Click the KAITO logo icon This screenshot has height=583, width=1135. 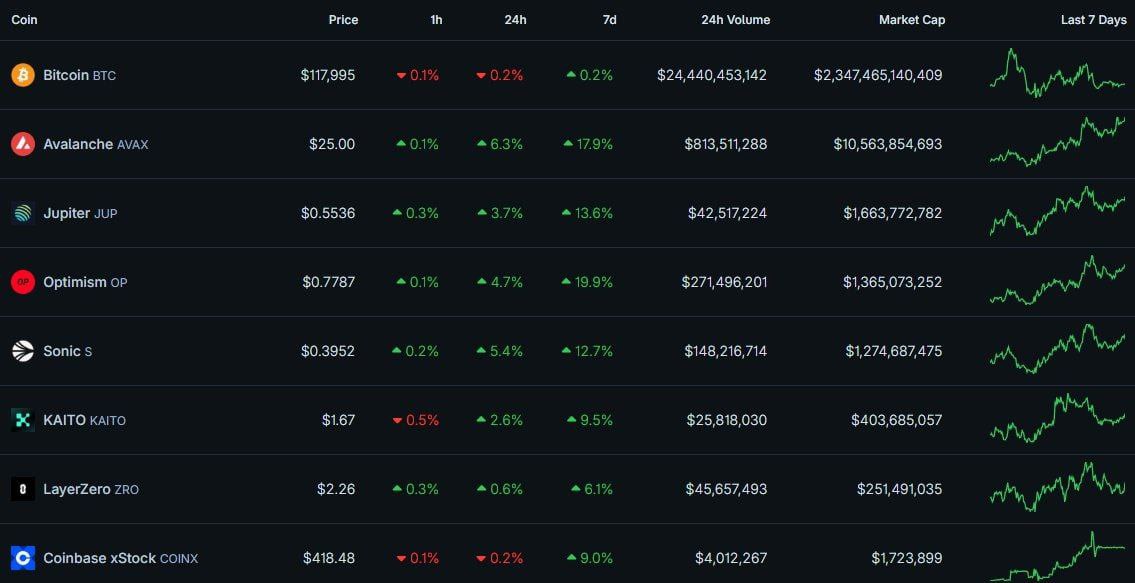(22, 420)
